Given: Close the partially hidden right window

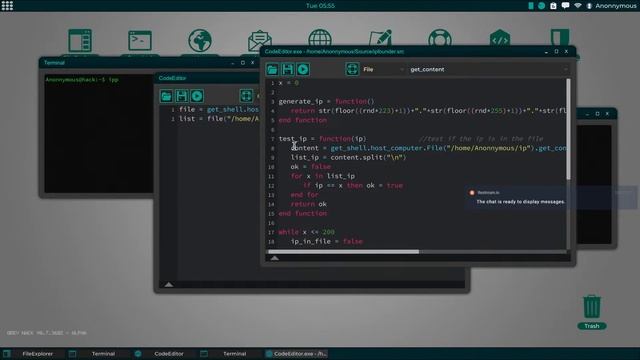Looking at the screenshot, I should 607,113.
